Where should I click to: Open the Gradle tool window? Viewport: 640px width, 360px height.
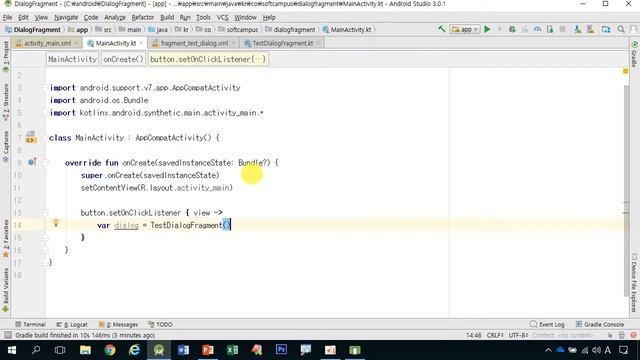click(634, 54)
